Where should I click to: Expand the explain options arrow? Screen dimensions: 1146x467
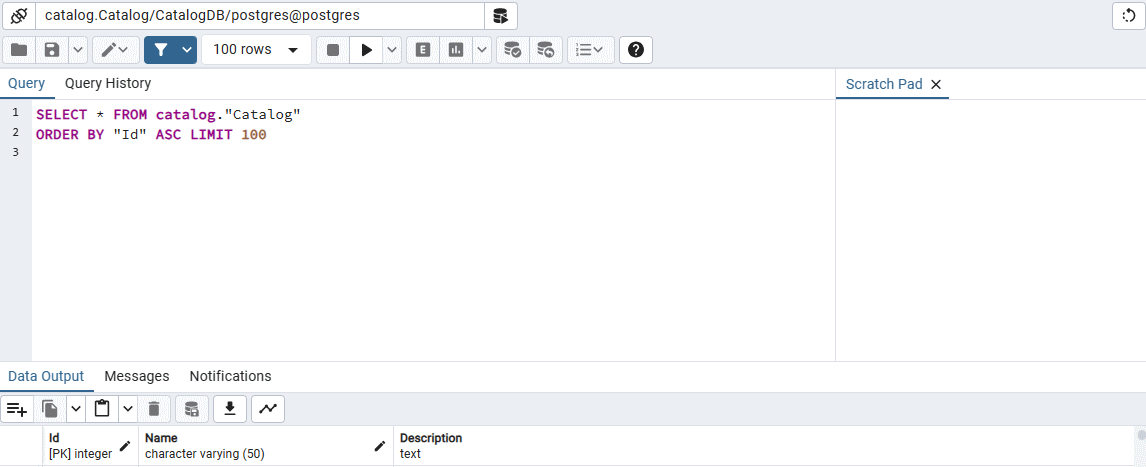pyautogui.click(x=482, y=50)
